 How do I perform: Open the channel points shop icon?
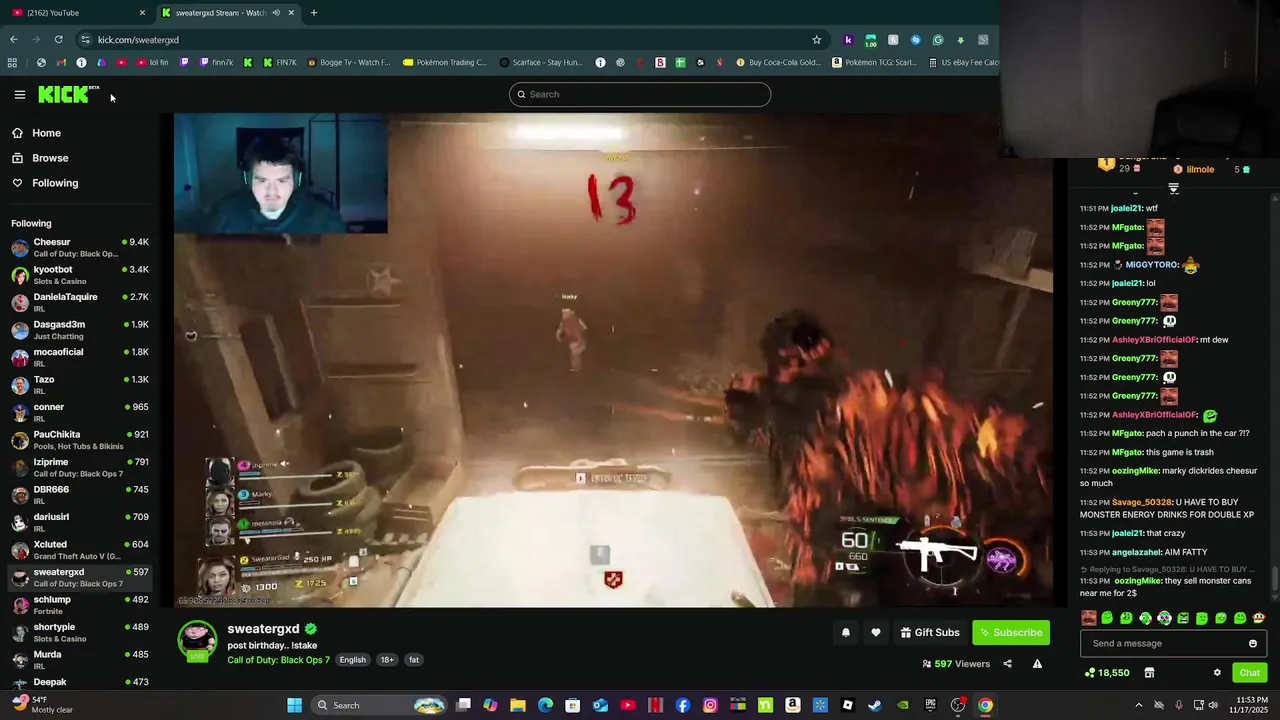pos(1149,673)
